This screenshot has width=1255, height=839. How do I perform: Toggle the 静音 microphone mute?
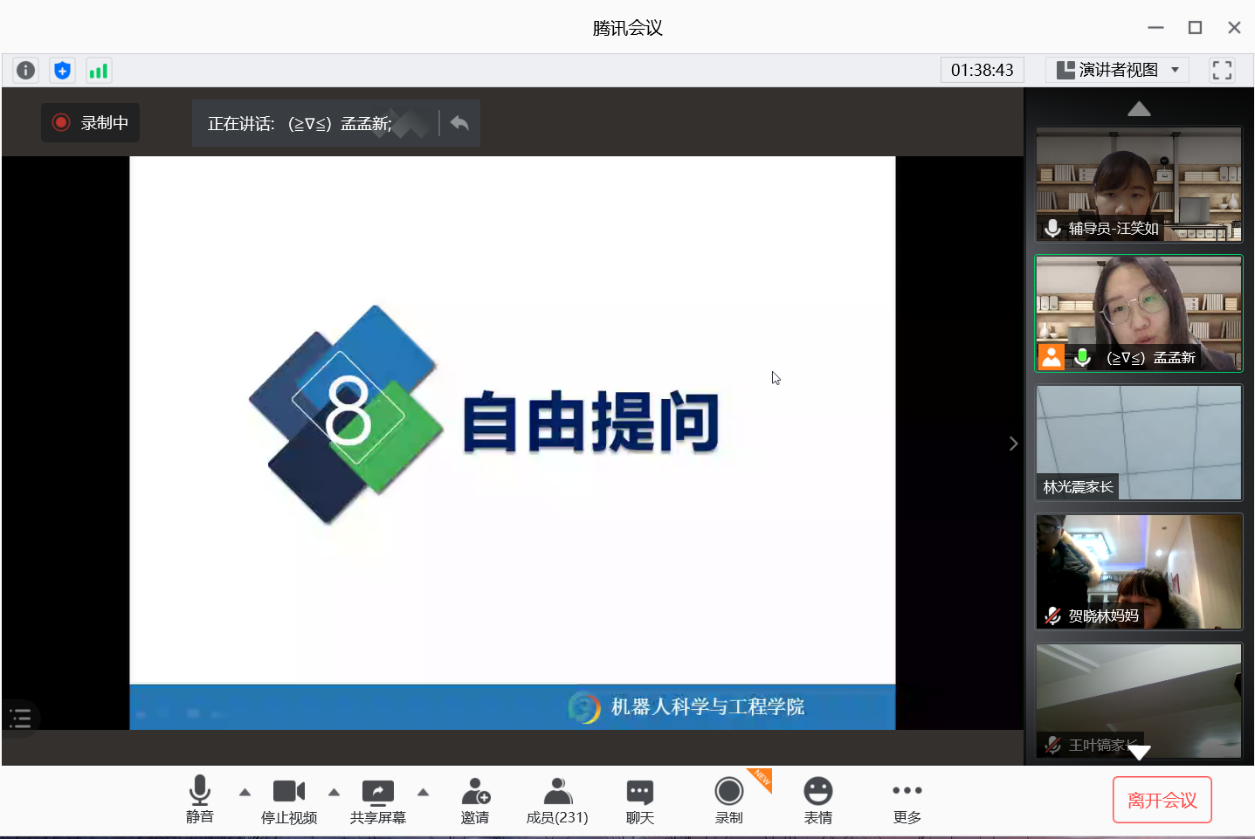point(200,801)
